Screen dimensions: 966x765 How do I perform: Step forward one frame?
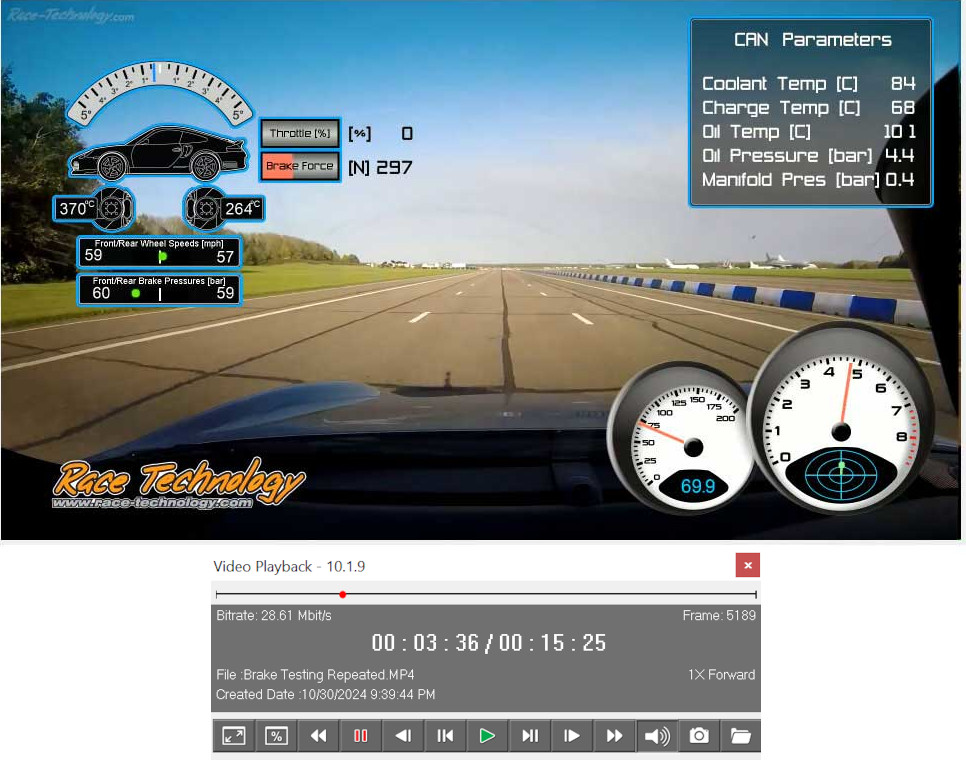point(530,736)
